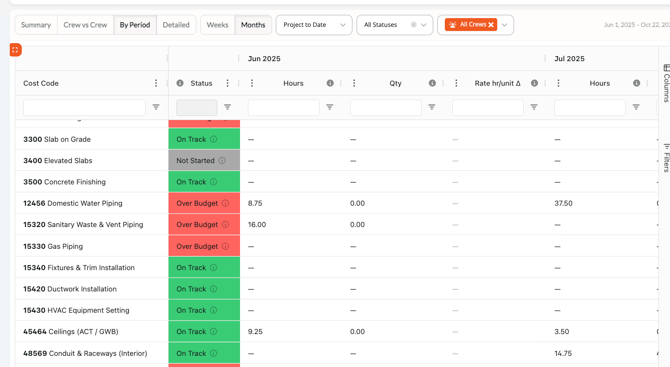Image resolution: width=670 pixels, height=367 pixels.
Task: Click info icon left of Status header
Action: 180,83
